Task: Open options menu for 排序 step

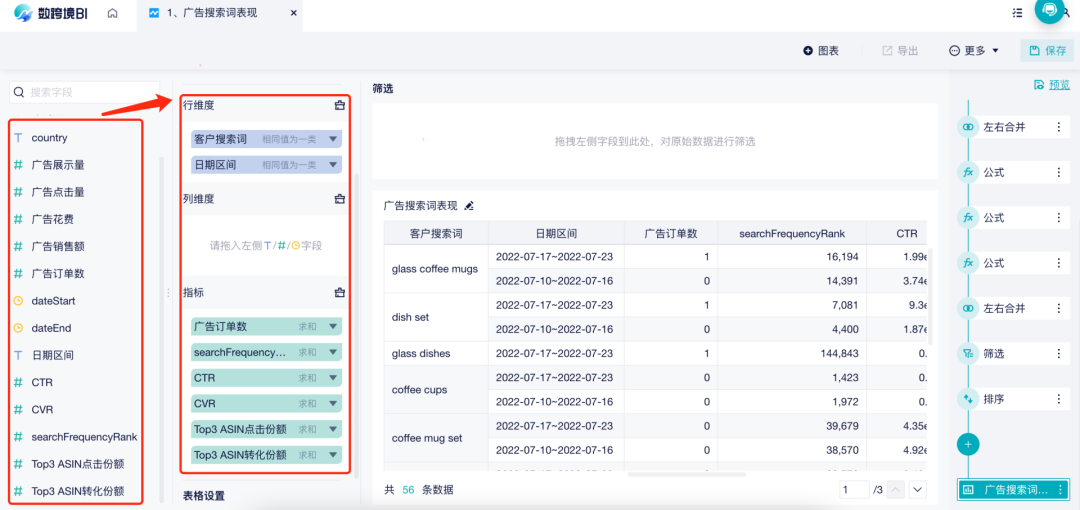Action: (x=1059, y=399)
